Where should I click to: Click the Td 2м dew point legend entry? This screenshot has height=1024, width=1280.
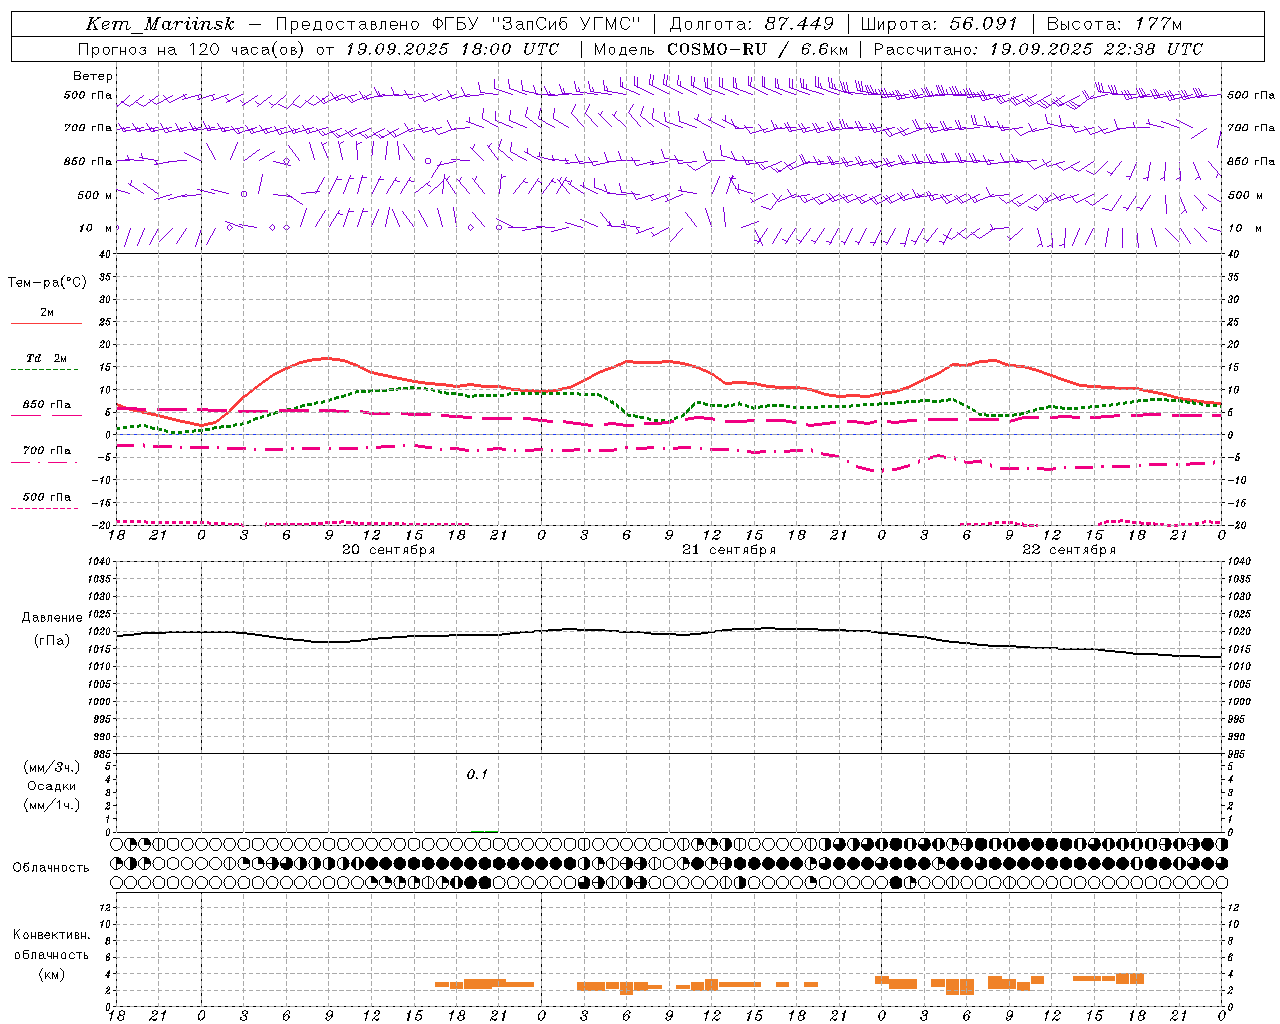point(47,358)
